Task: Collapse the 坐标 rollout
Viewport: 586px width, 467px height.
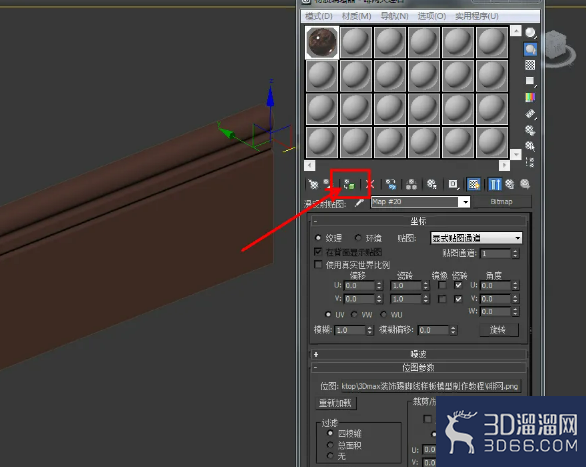Action: pos(419,221)
